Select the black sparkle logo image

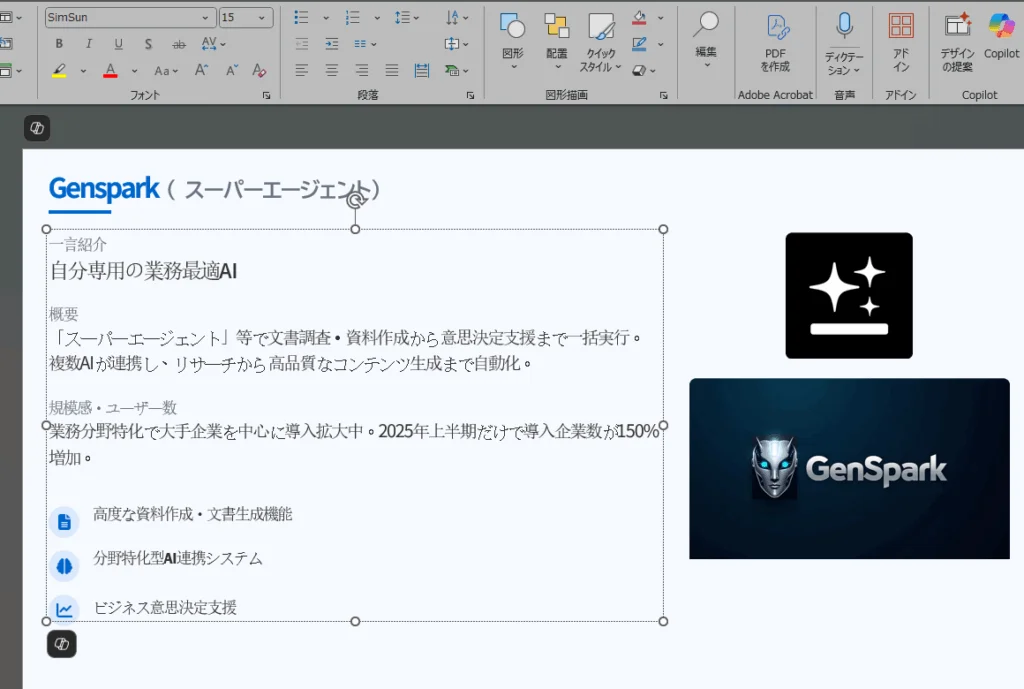pyautogui.click(x=849, y=295)
